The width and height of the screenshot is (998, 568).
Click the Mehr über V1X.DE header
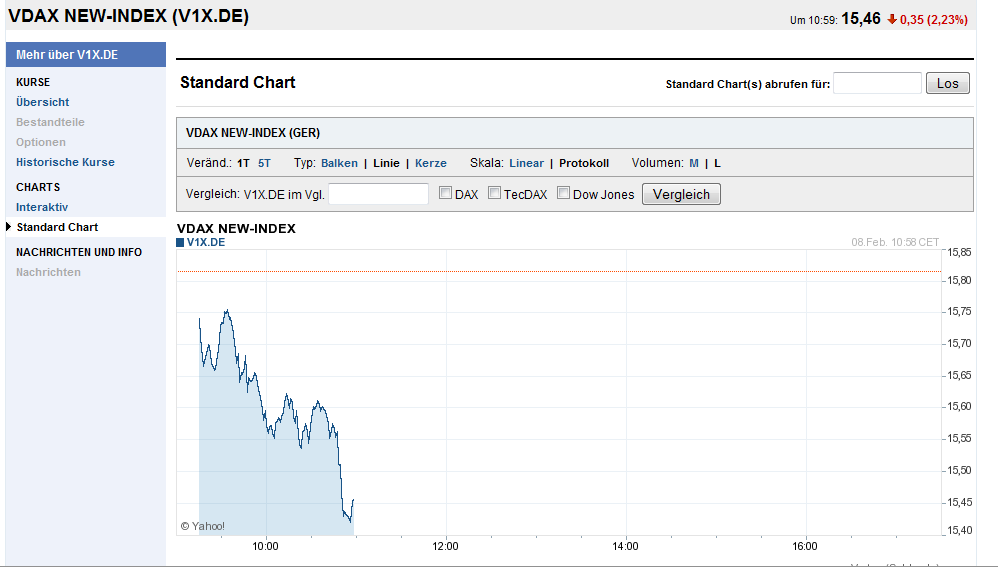(x=67, y=55)
